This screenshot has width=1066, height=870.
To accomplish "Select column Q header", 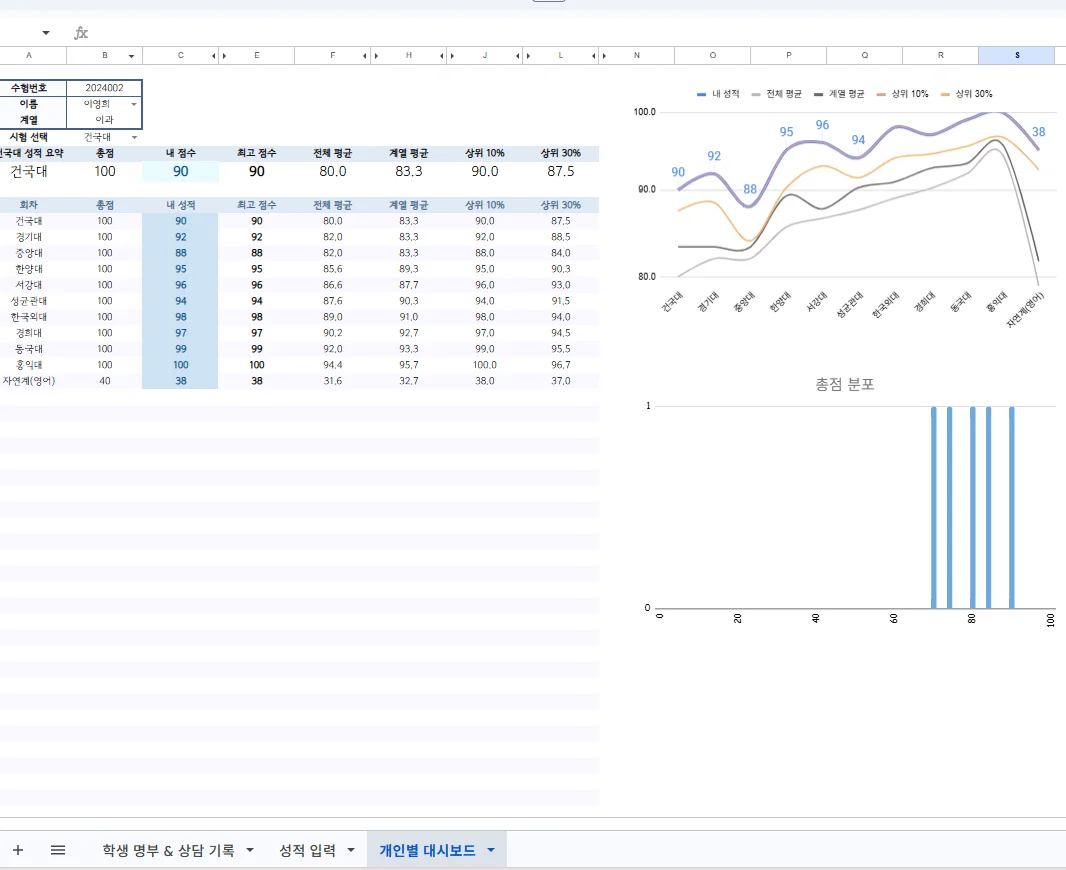I will (x=865, y=56).
